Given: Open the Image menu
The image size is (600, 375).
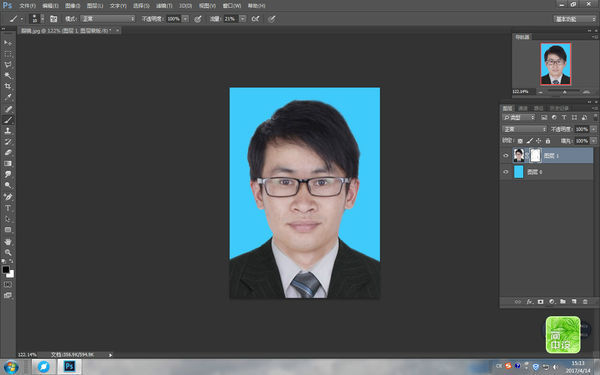Looking at the screenshot, I should [72, 6].
